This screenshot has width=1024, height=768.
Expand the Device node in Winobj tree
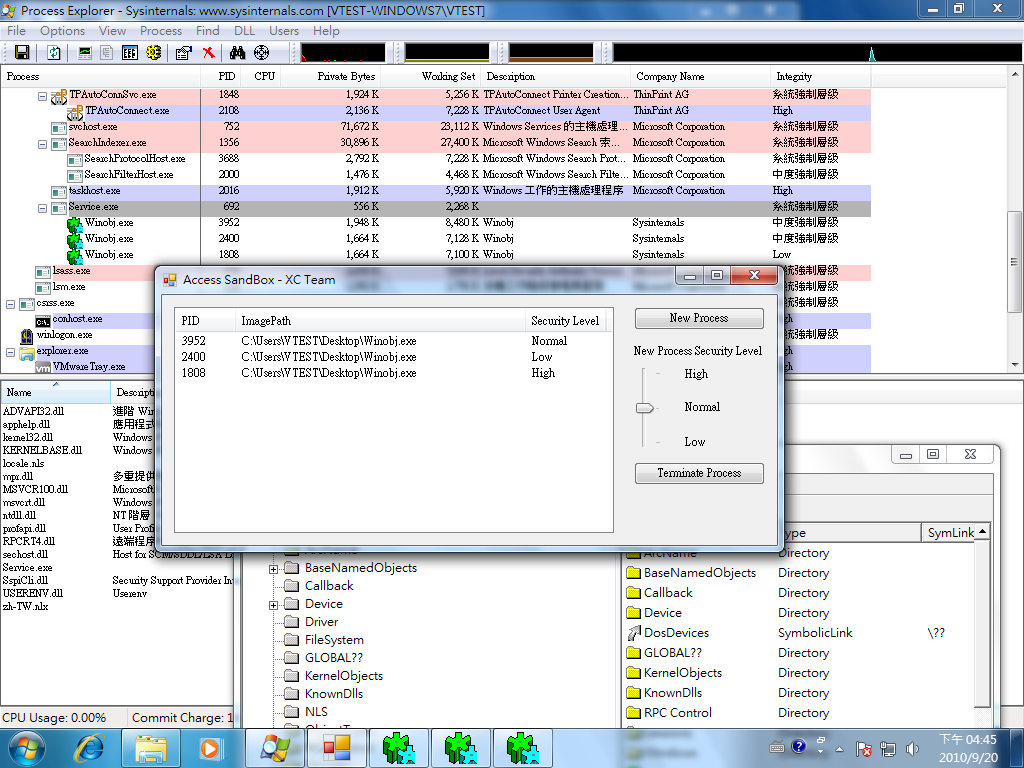tap(274, 605)
